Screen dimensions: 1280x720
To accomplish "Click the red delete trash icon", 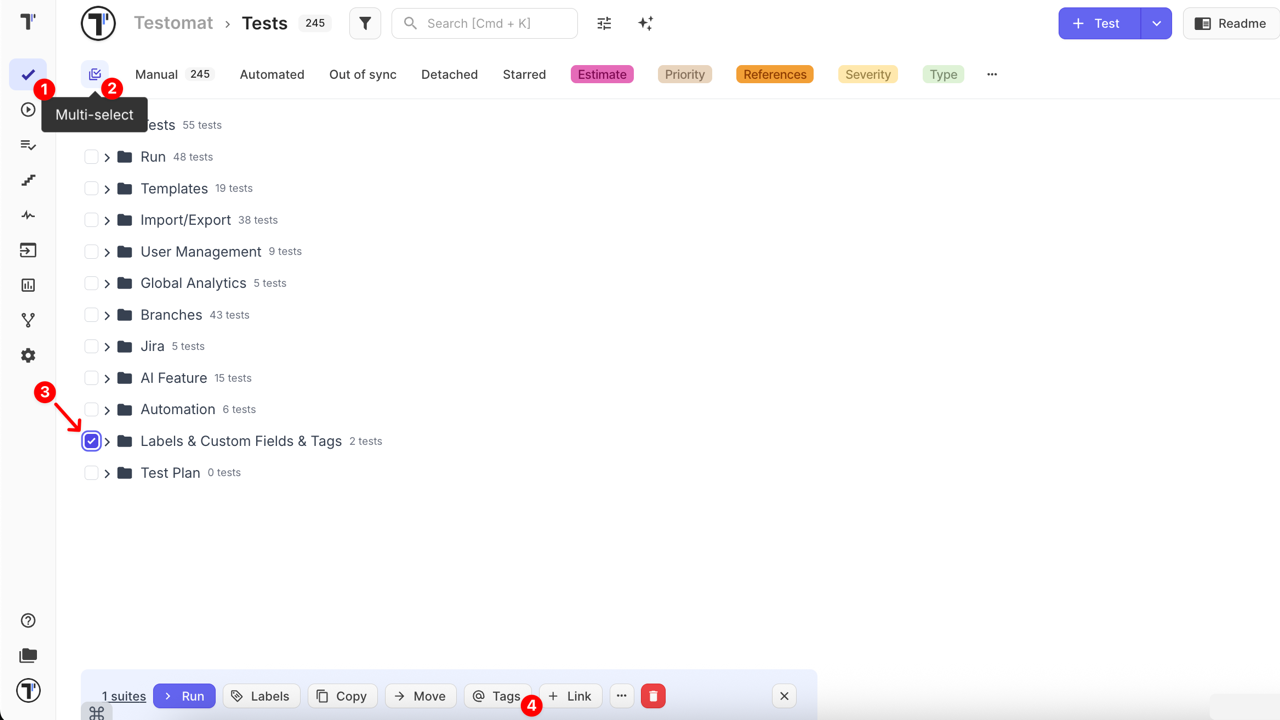I will [x=653, y=696].
